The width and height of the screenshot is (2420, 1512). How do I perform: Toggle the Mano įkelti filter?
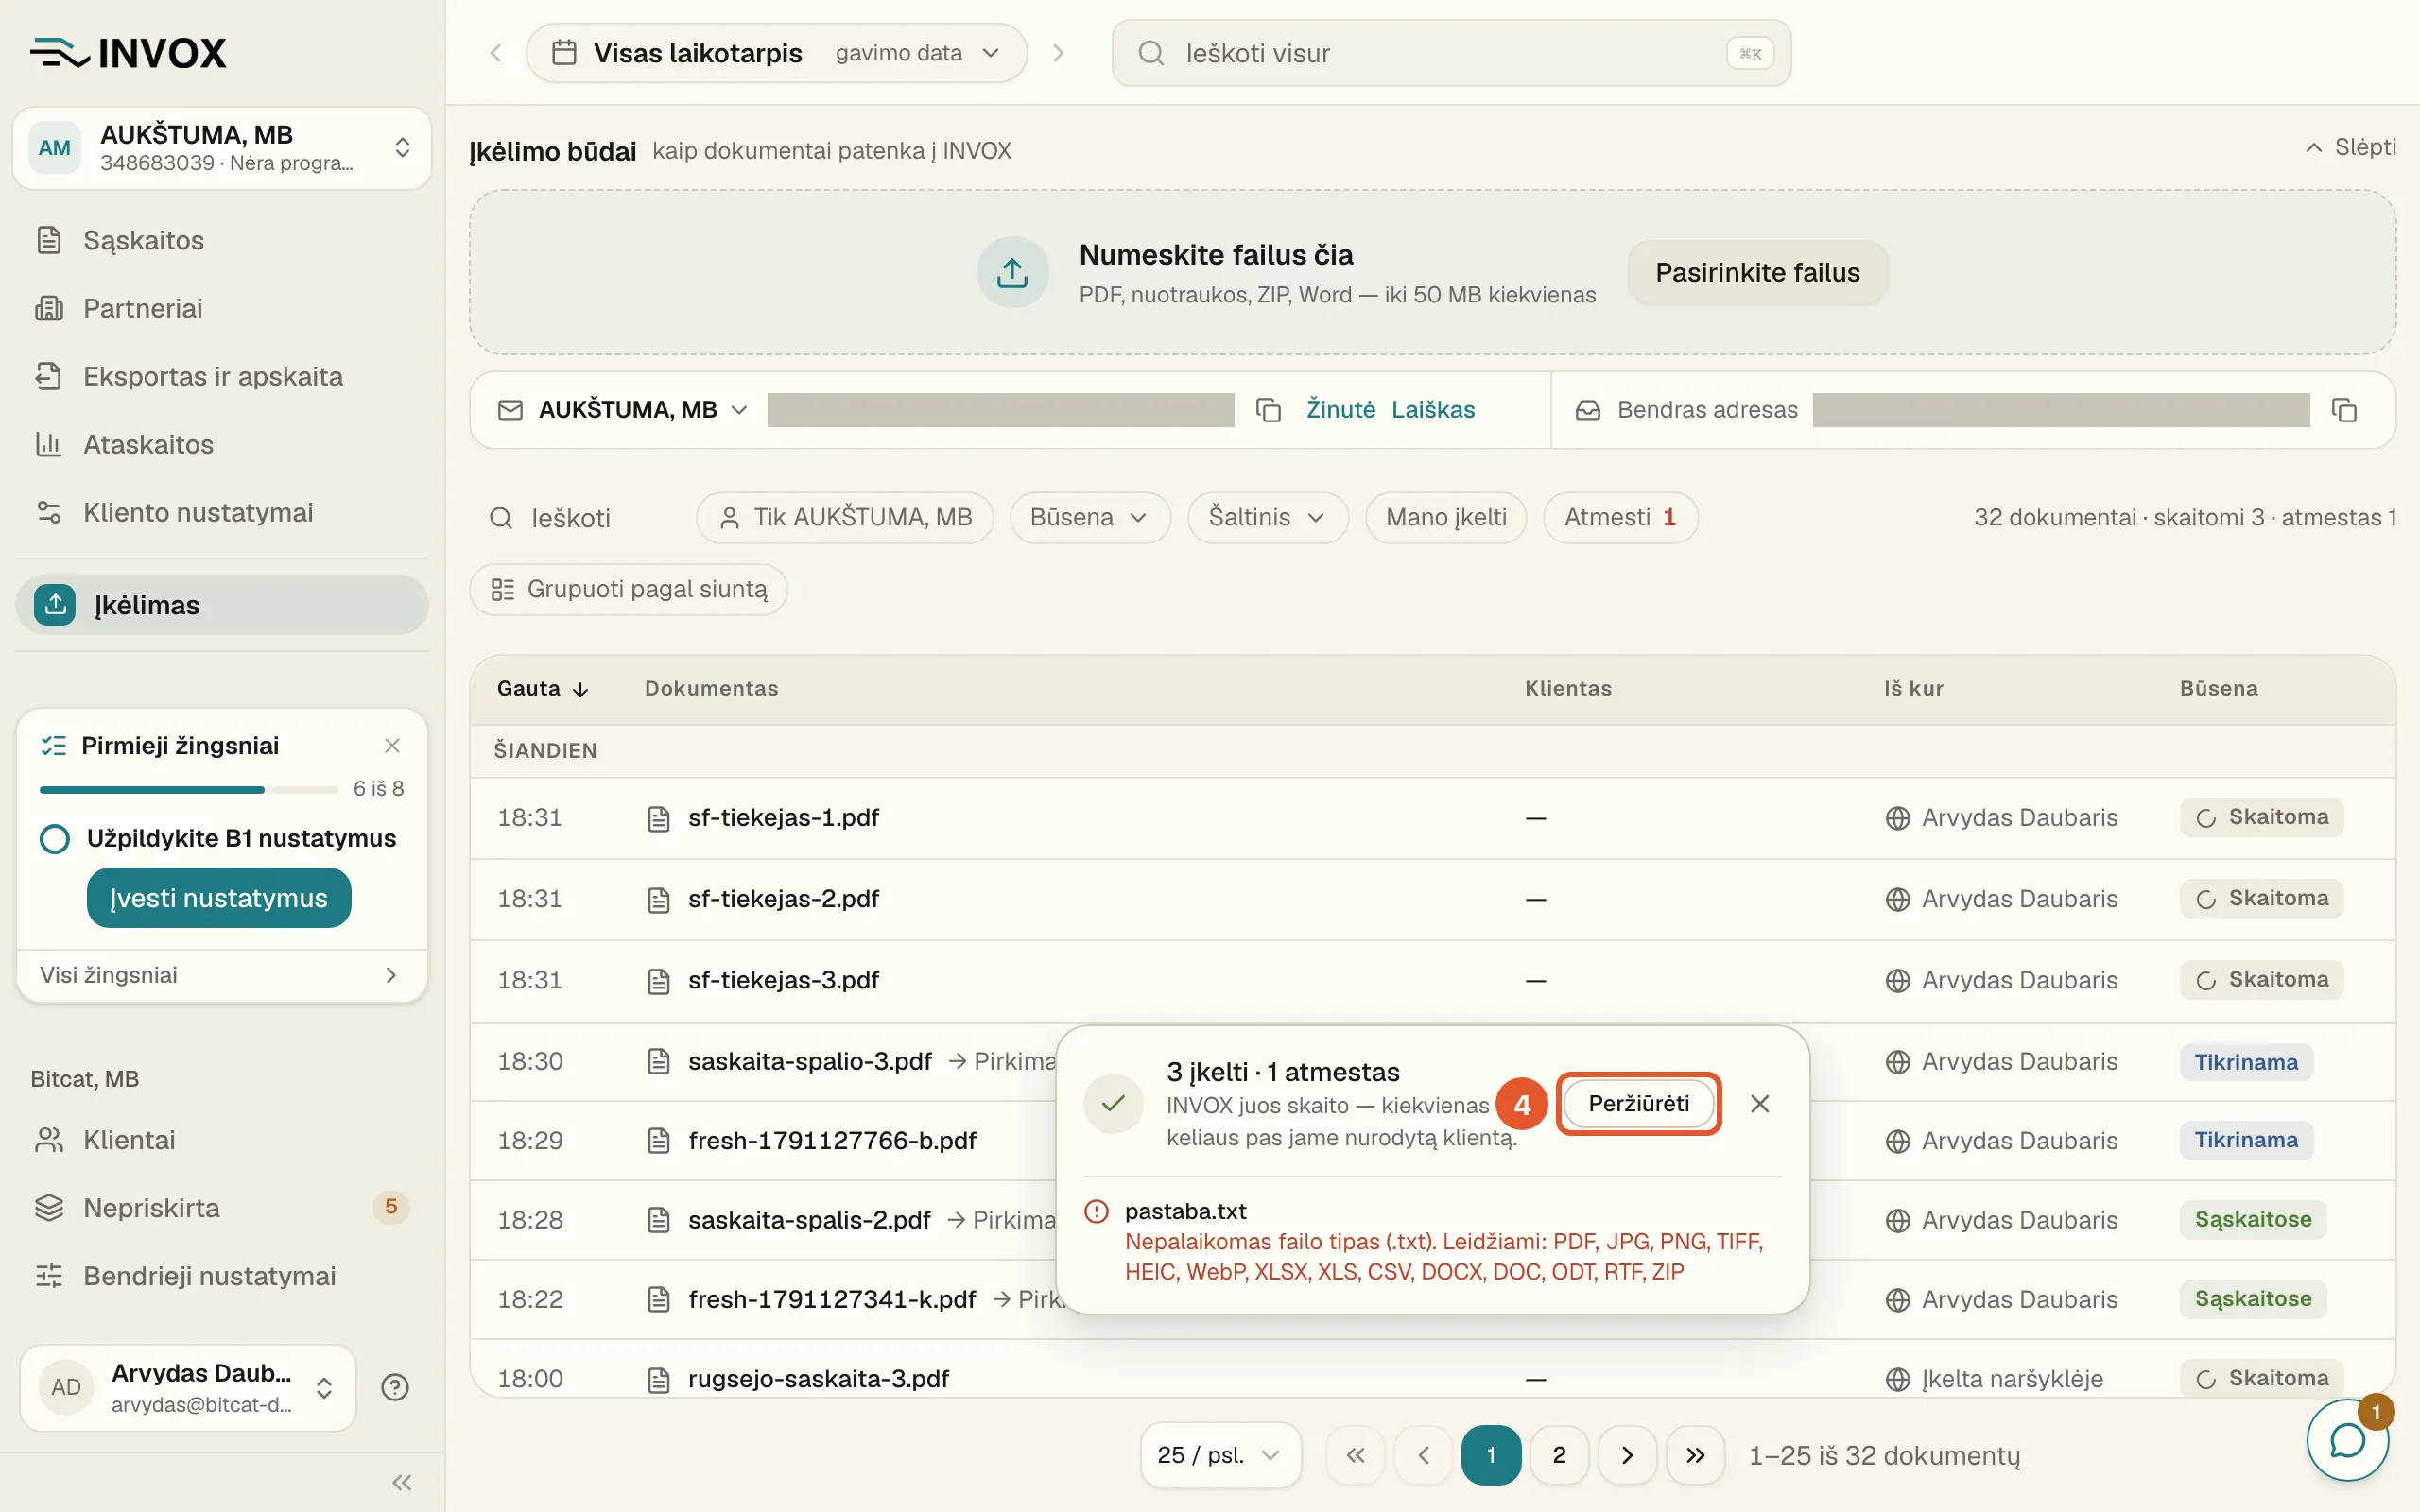[1446, 517]
